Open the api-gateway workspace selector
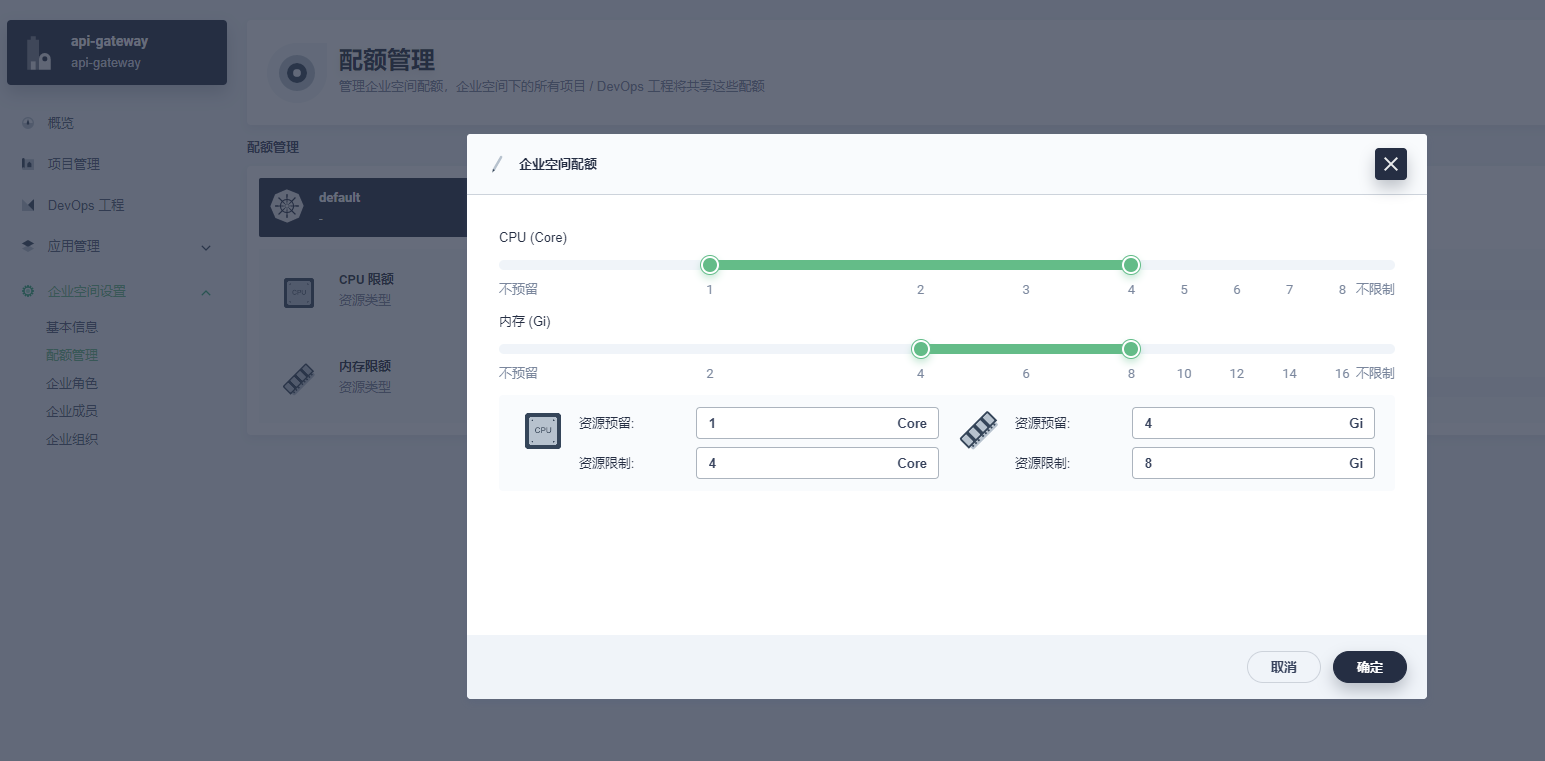1545x761 pixels. (117, 52)
